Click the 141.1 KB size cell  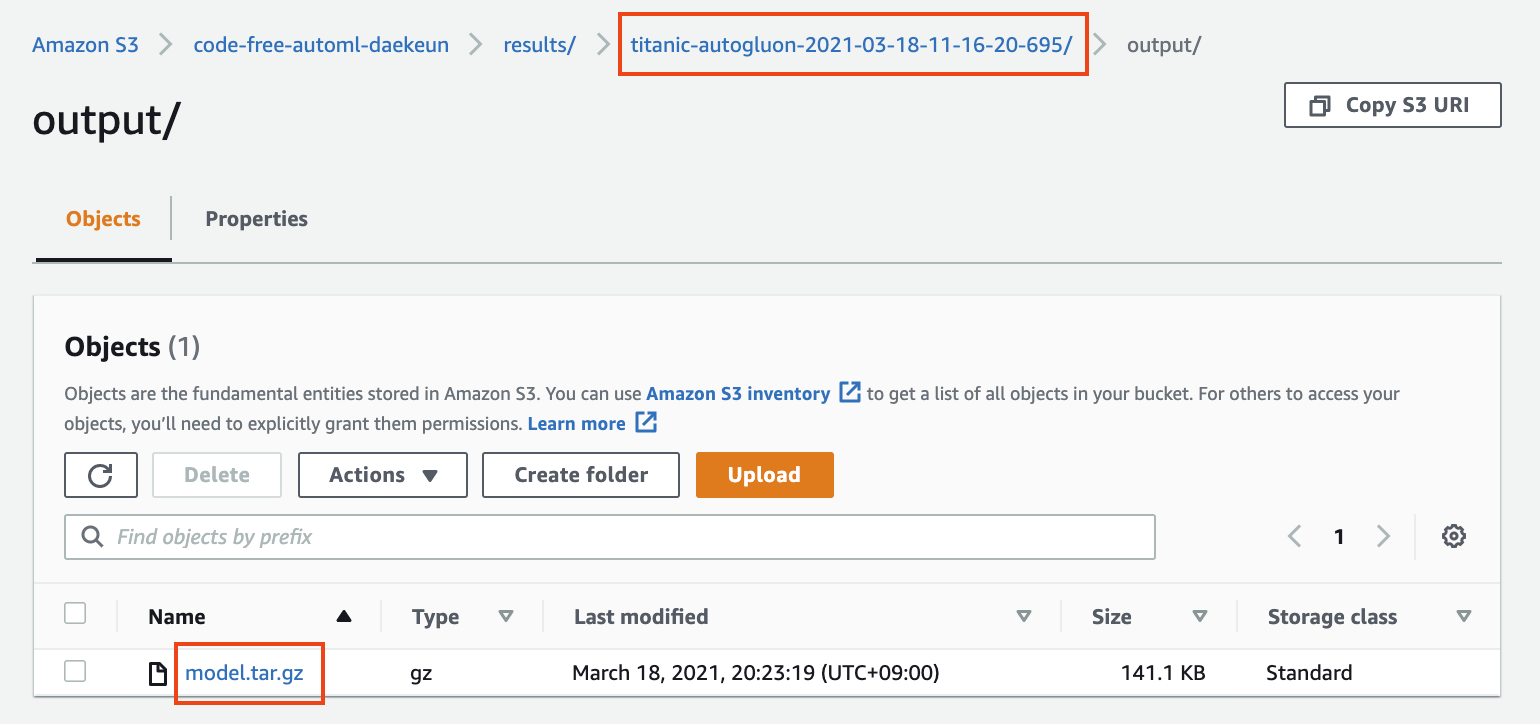click(x=1162, y=673)
